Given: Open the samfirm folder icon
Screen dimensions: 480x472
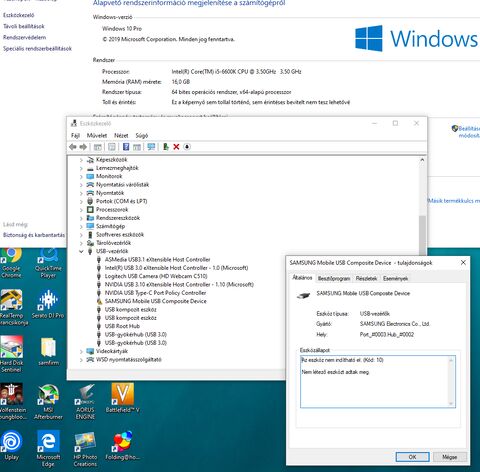Looking at the screenshot, I should tap(48, 351).
